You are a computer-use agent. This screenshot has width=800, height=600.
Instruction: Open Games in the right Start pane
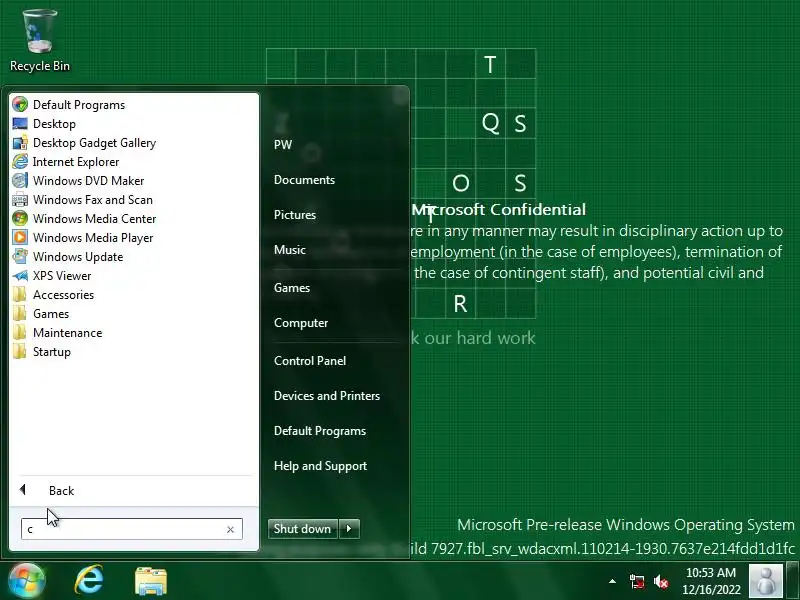pos(292,288)
